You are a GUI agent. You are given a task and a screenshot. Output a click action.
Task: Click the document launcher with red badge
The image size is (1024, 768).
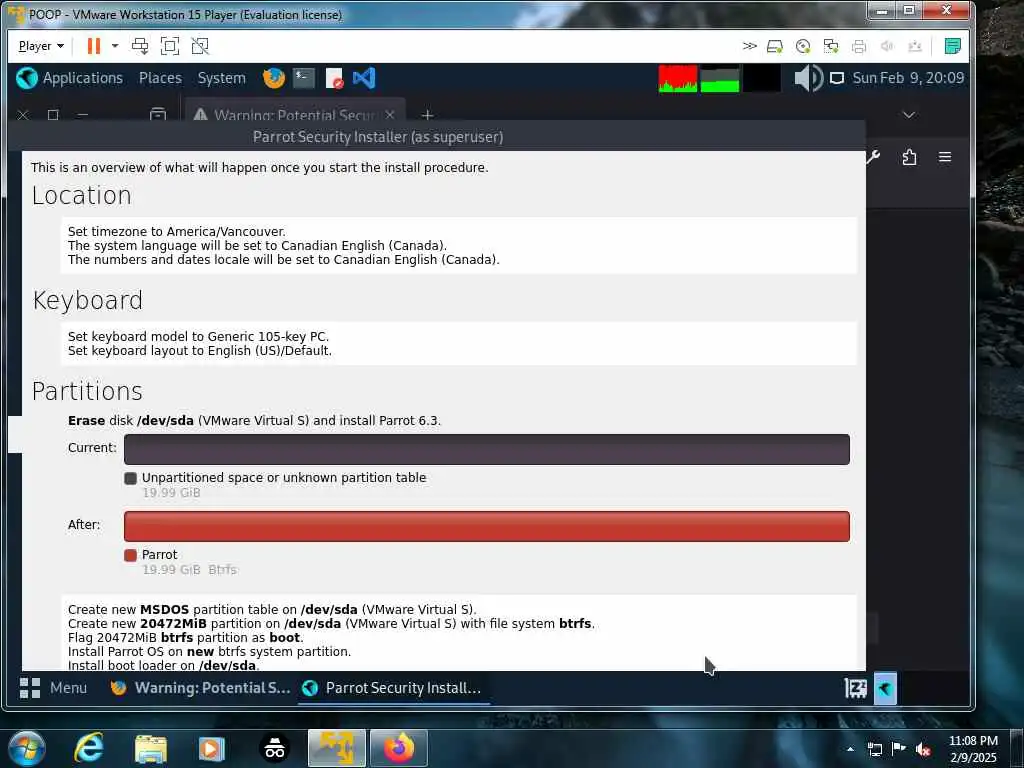pos(334,78)
